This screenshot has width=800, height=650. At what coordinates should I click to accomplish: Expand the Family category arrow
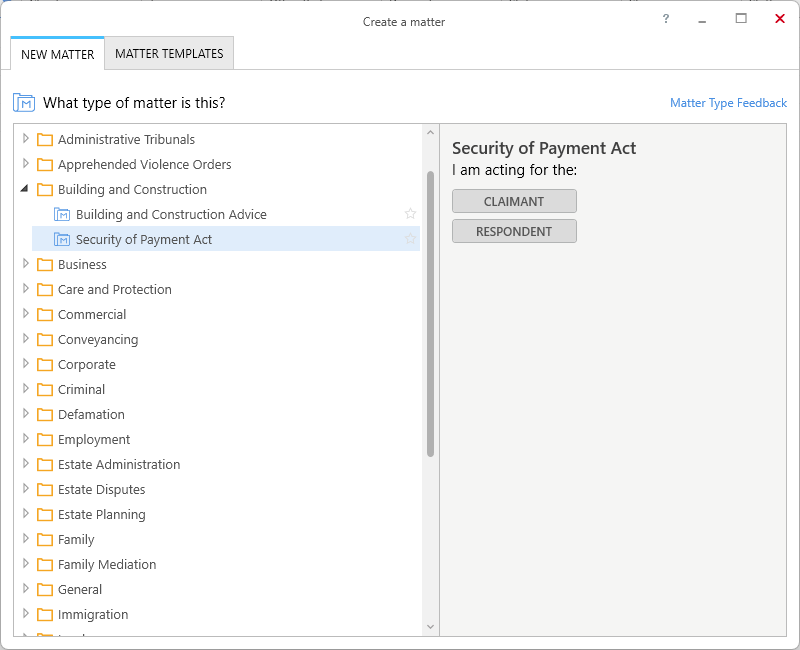point(26,538)
